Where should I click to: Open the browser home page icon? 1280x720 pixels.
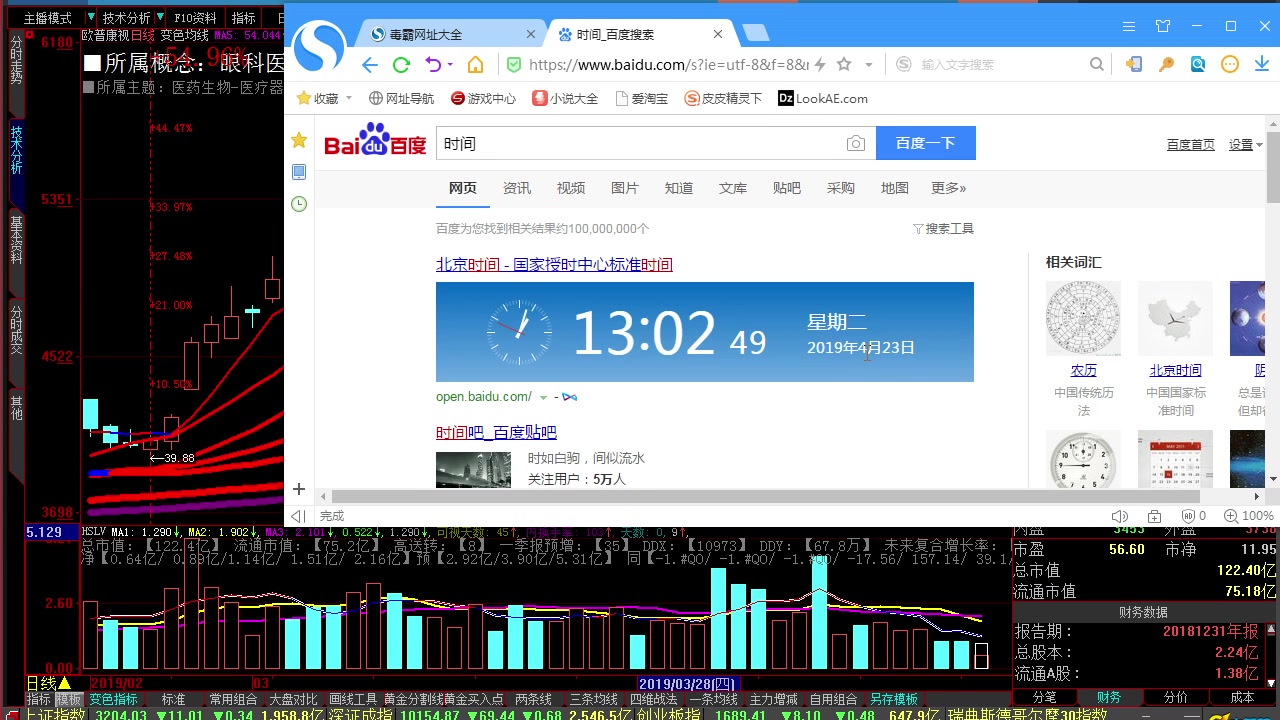[x=476, y=65]
